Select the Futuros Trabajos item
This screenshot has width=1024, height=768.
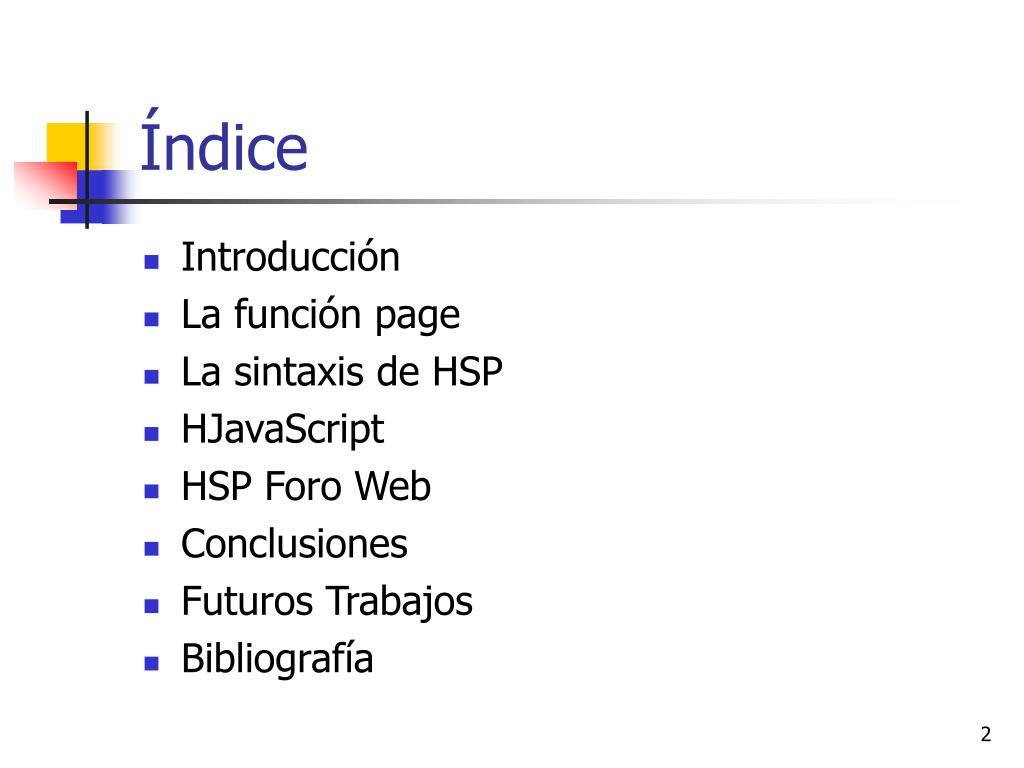tap(327, 602)
